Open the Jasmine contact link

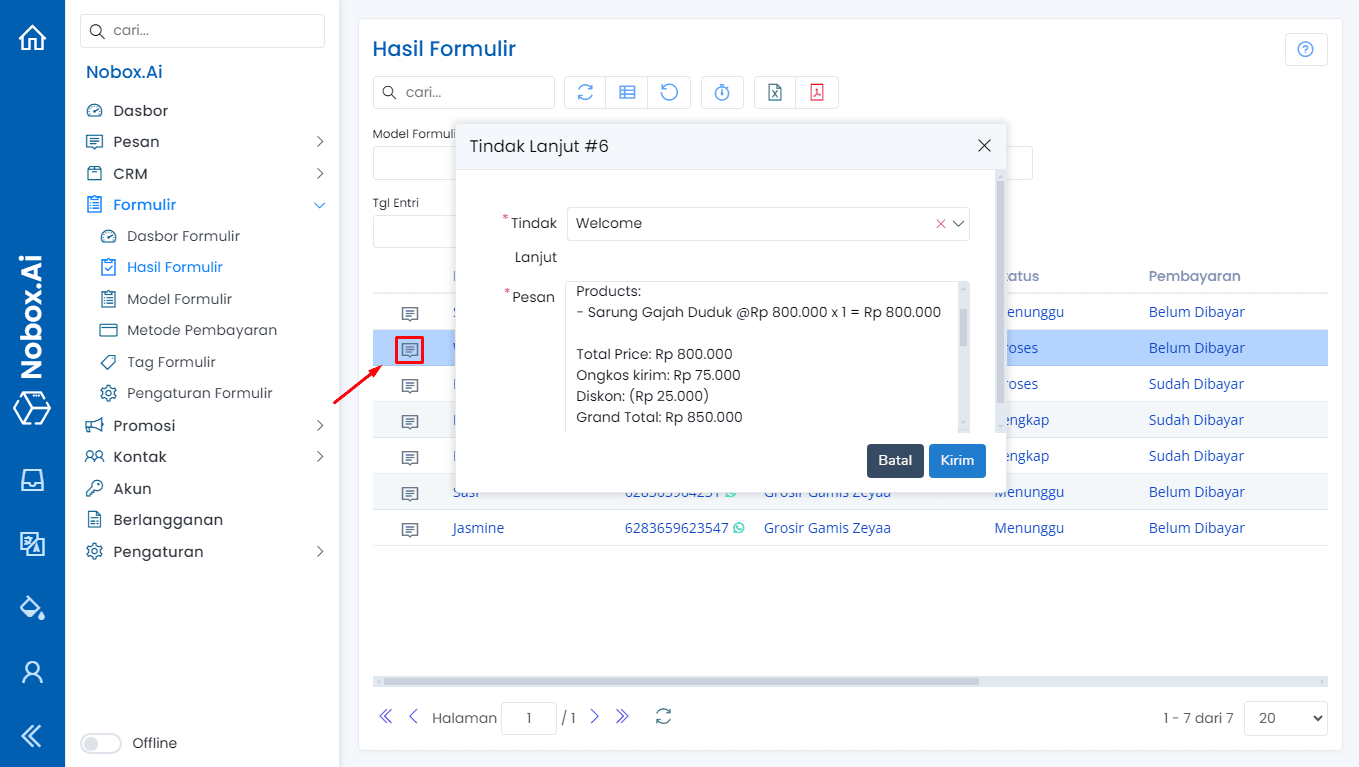coord(478,527)
